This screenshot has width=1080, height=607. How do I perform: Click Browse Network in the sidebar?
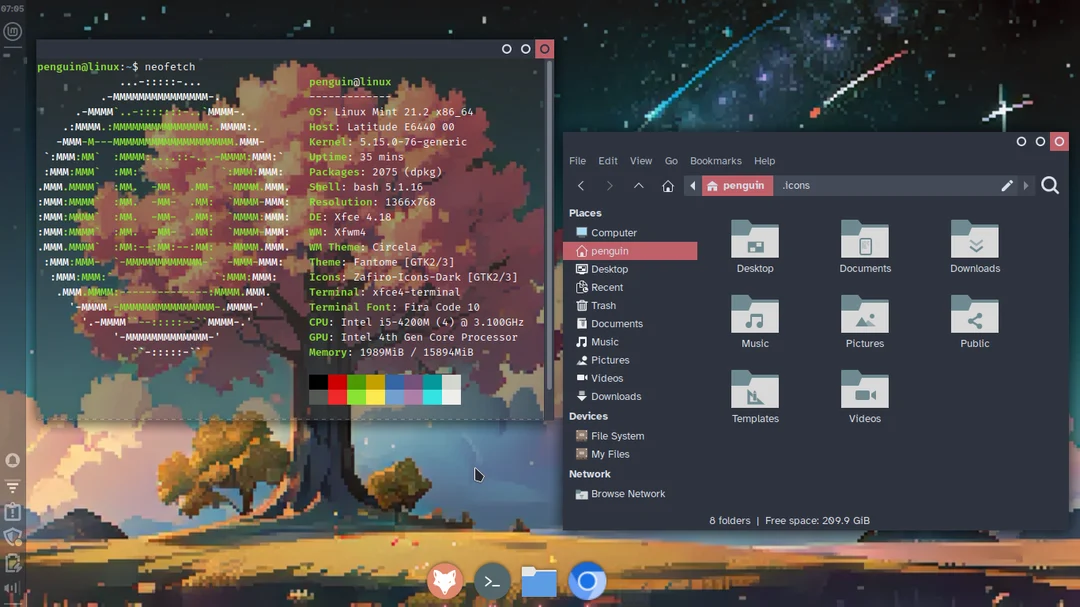click(628, 493)
